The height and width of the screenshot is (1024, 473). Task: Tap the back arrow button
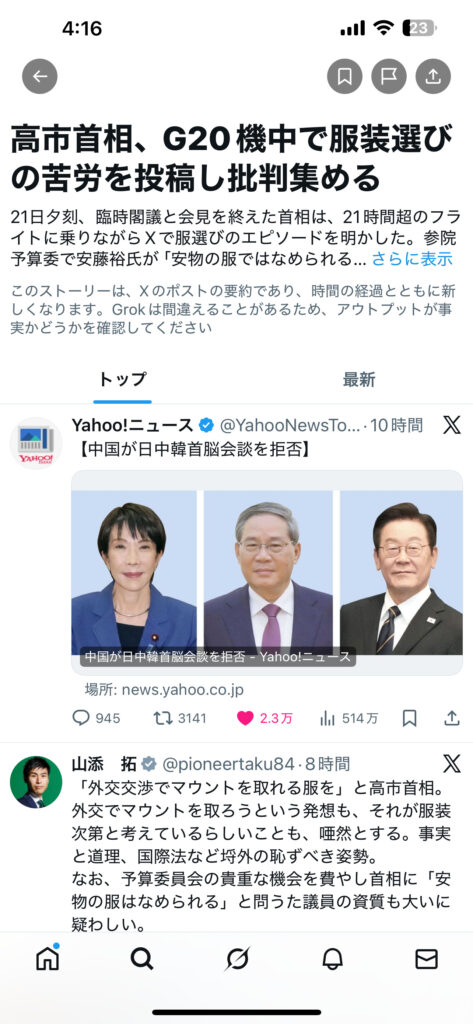40,76
